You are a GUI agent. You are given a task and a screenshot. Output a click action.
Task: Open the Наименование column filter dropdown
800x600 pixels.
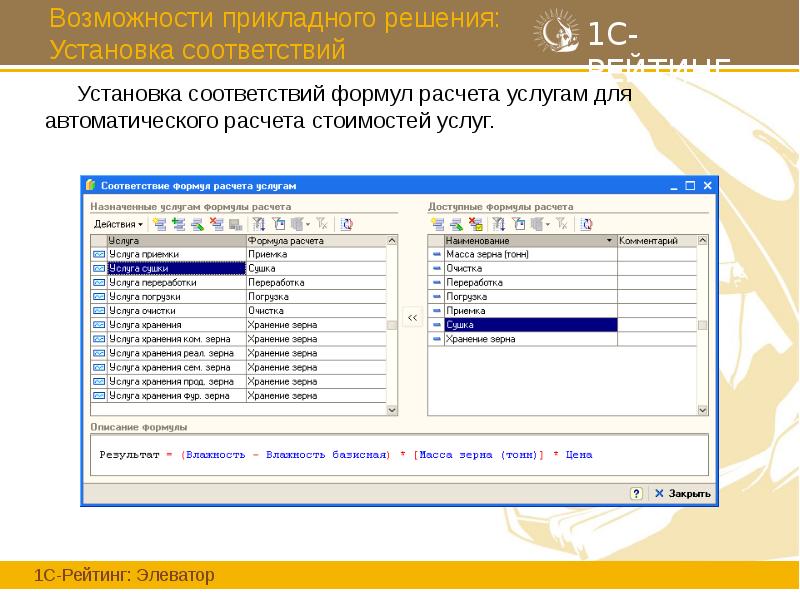pos(608,241)
